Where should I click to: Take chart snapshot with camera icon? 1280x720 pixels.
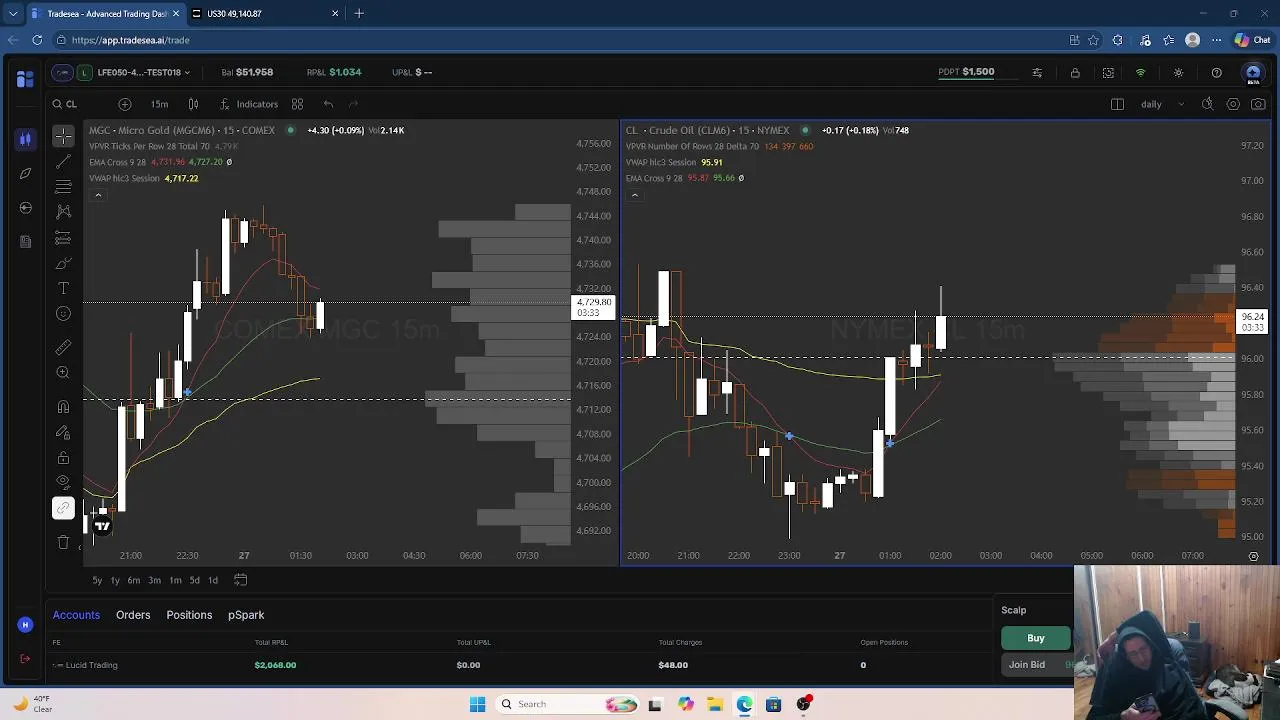pos(1258,104)
